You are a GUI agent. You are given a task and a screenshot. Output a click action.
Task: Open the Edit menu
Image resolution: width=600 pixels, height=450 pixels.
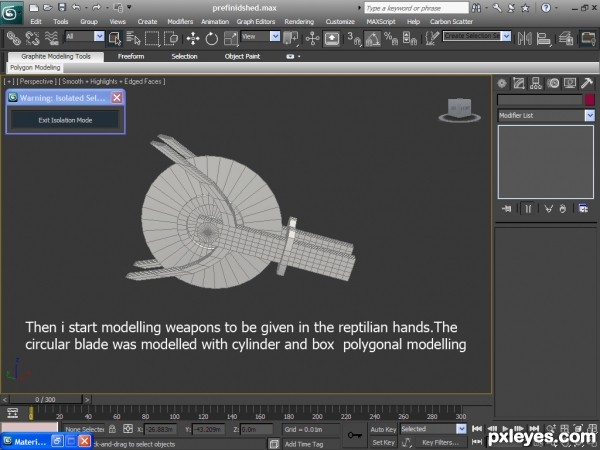coord(36,21)
